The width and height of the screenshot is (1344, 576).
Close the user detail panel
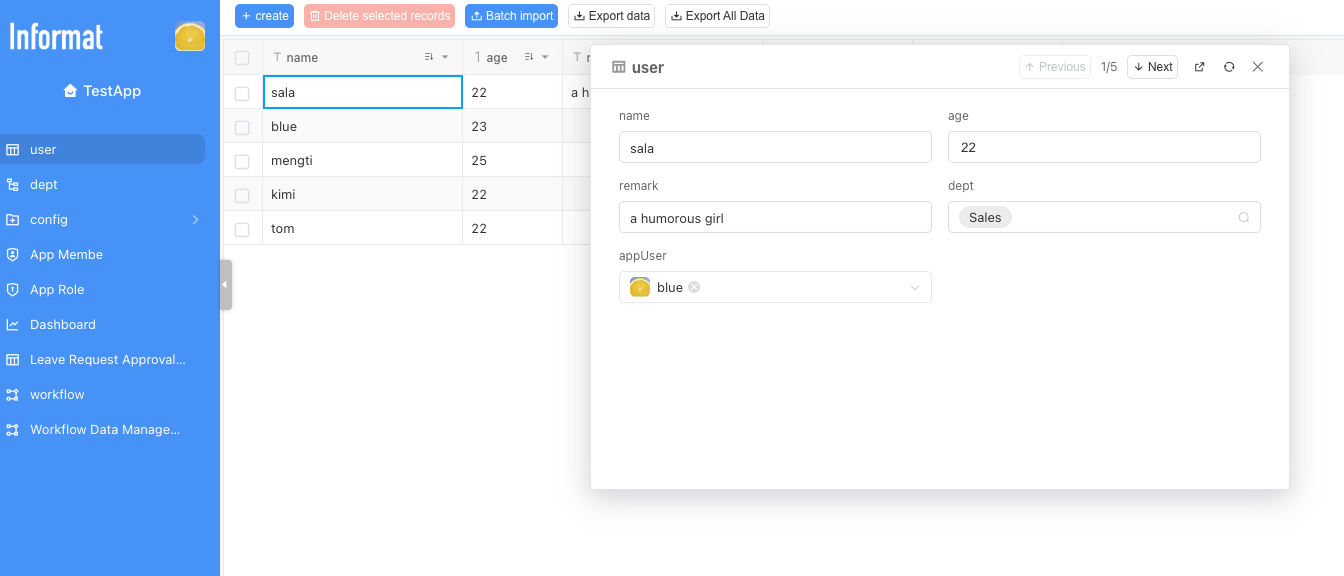[x=1258, y=67]
